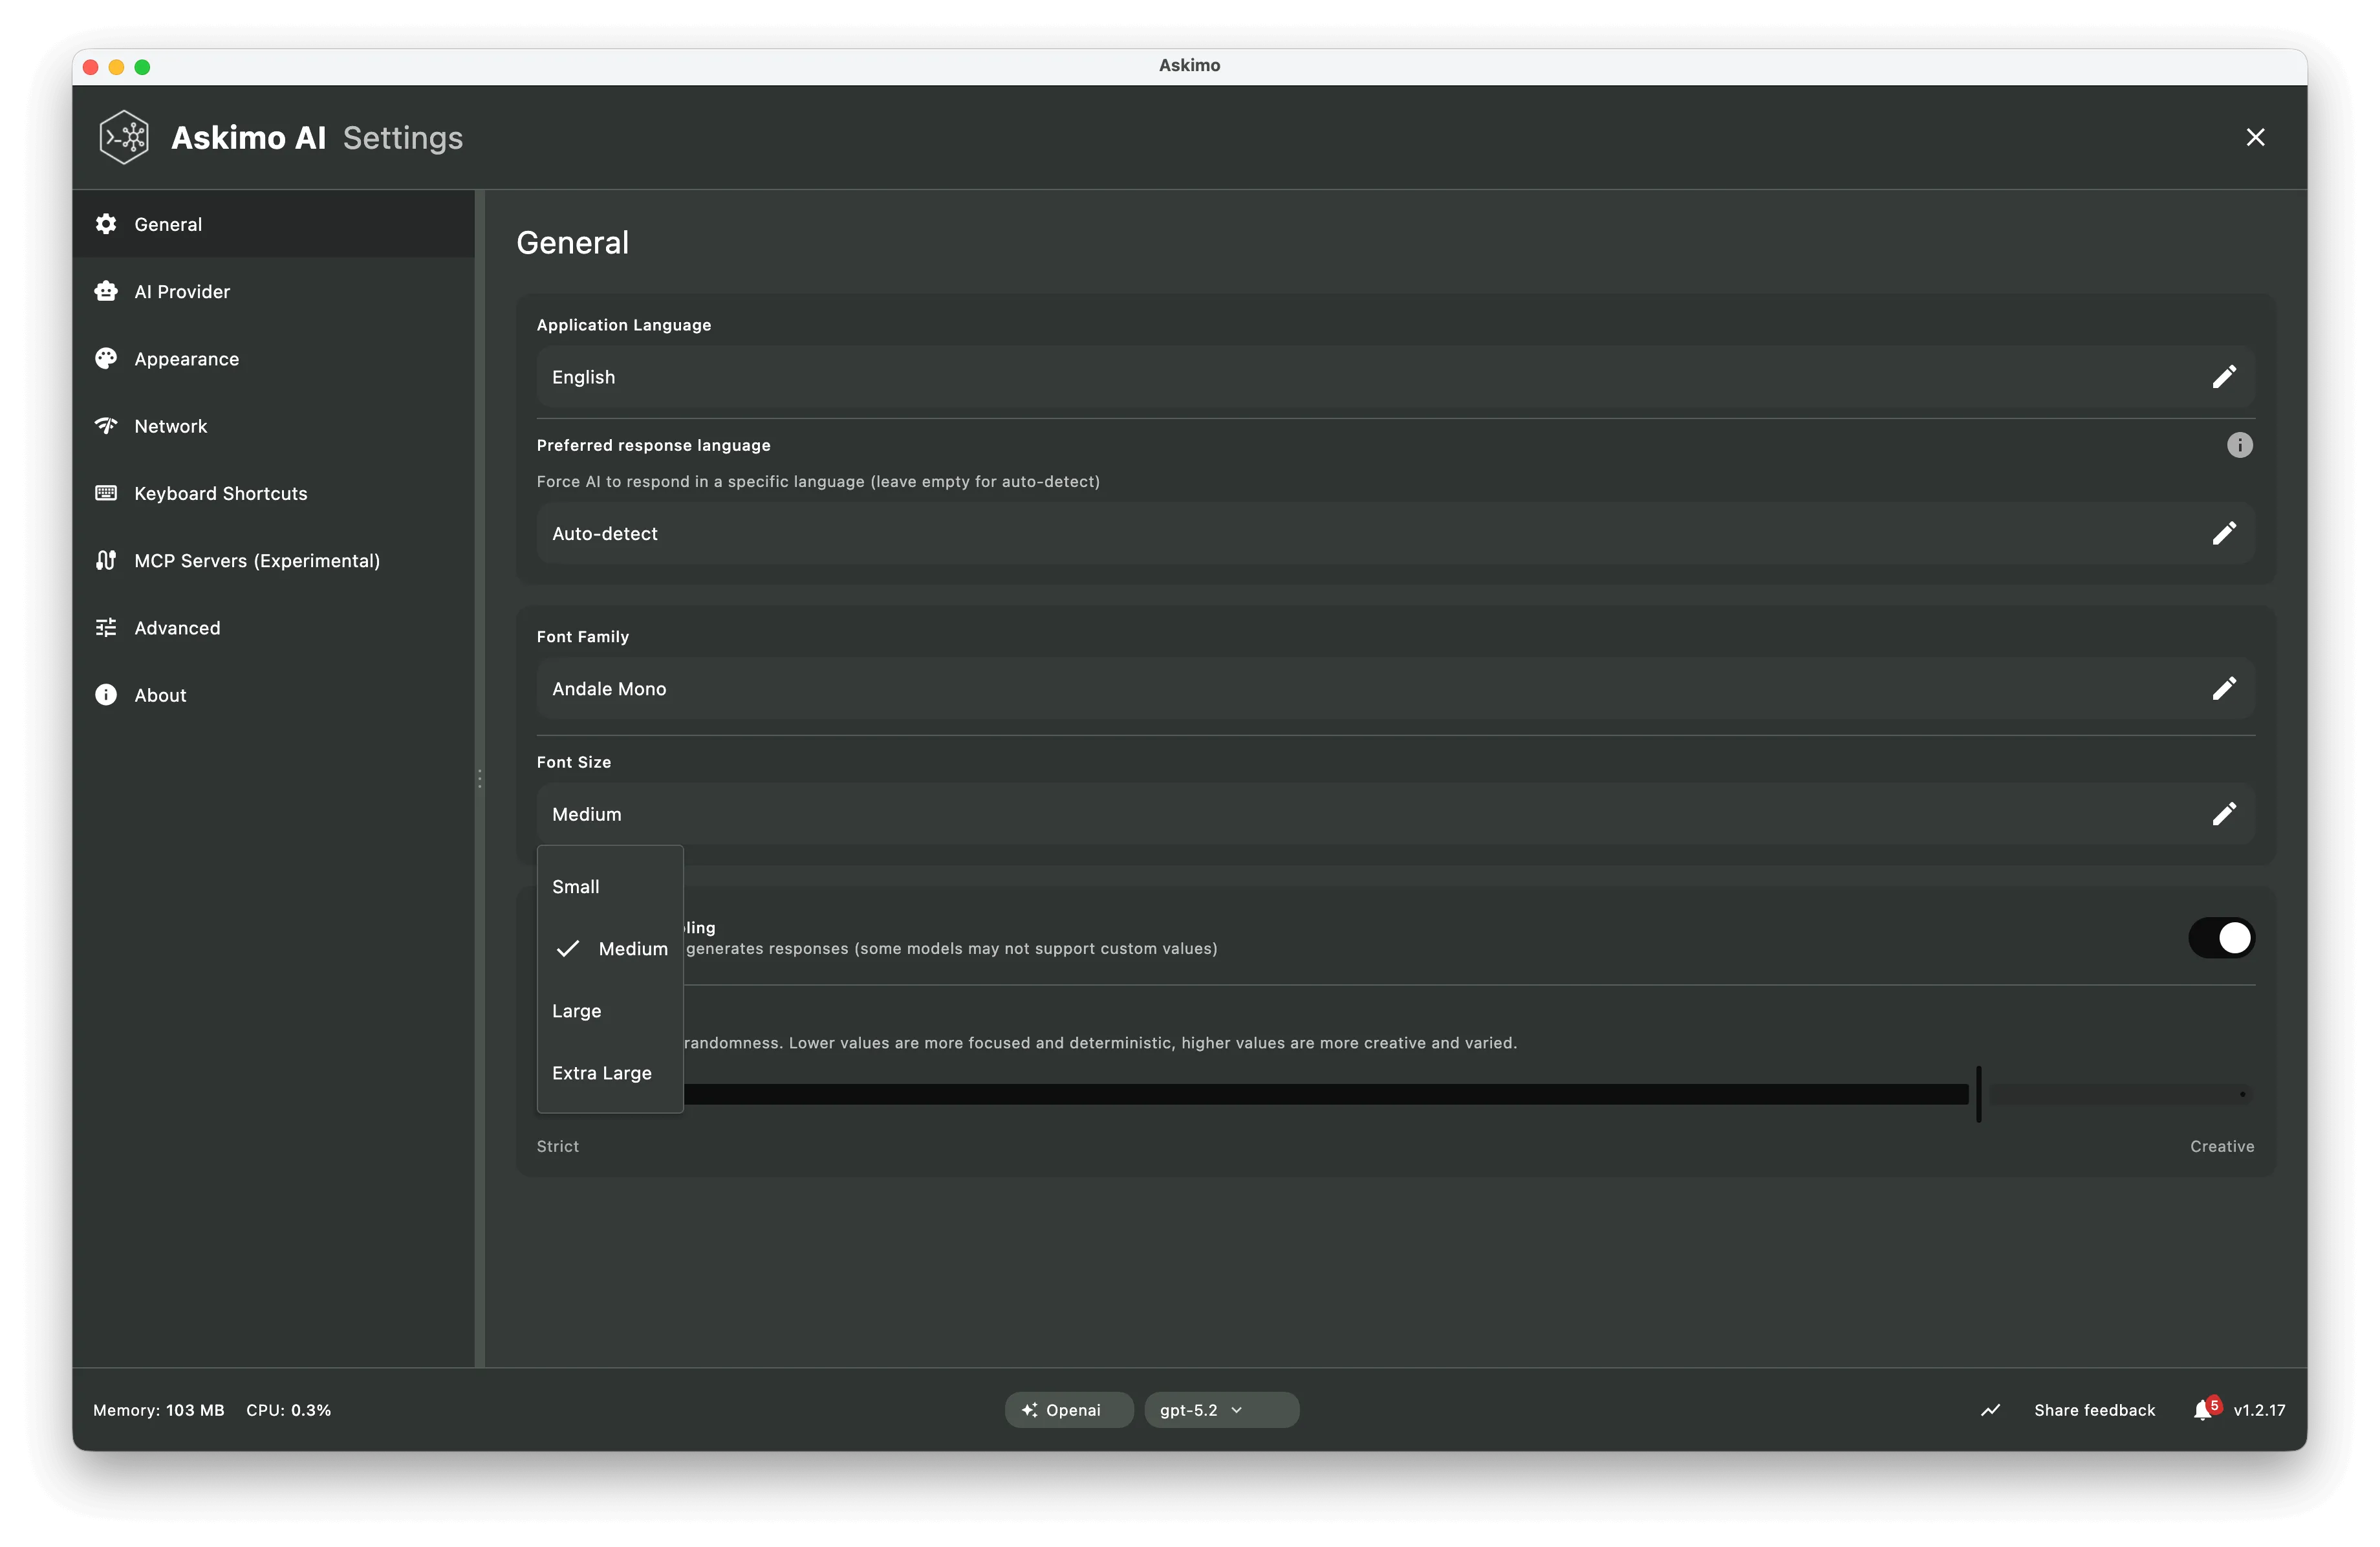Choose Extra Large font size option
Viewport: 2380px width, 1547px height.
(x=601, y=1072)
